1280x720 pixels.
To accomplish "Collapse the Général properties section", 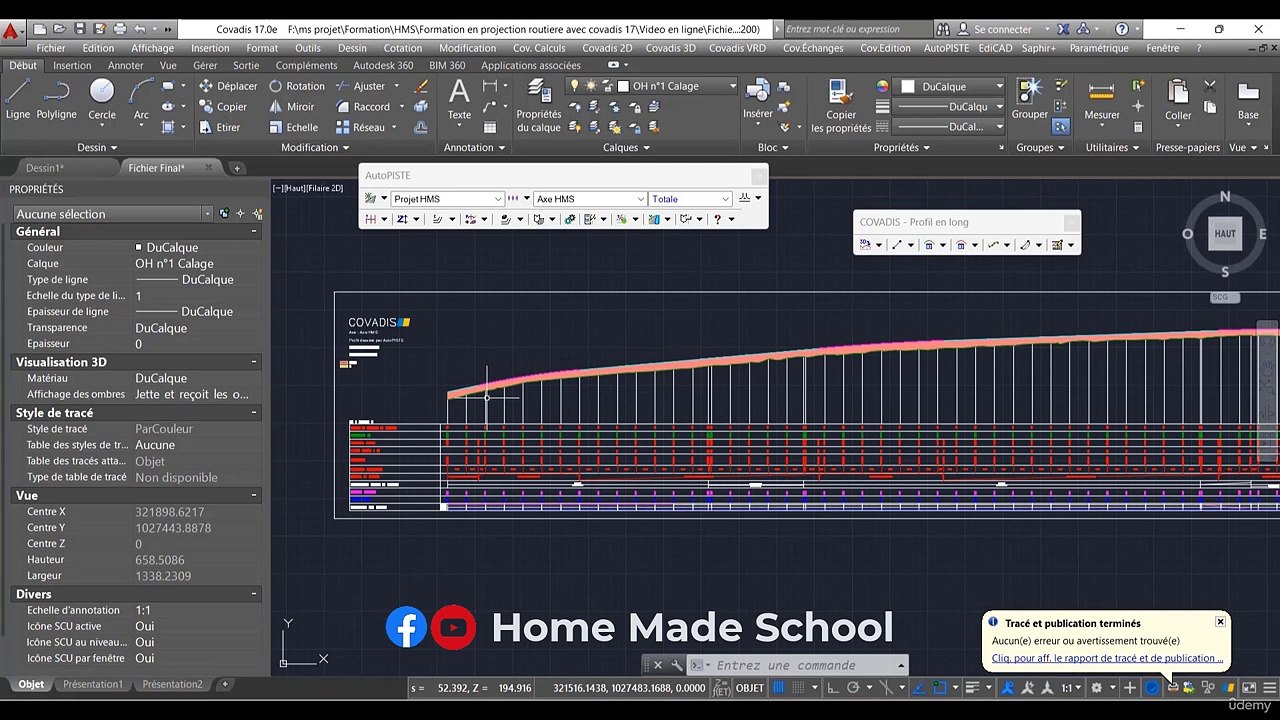I will (x=254, y=231).
